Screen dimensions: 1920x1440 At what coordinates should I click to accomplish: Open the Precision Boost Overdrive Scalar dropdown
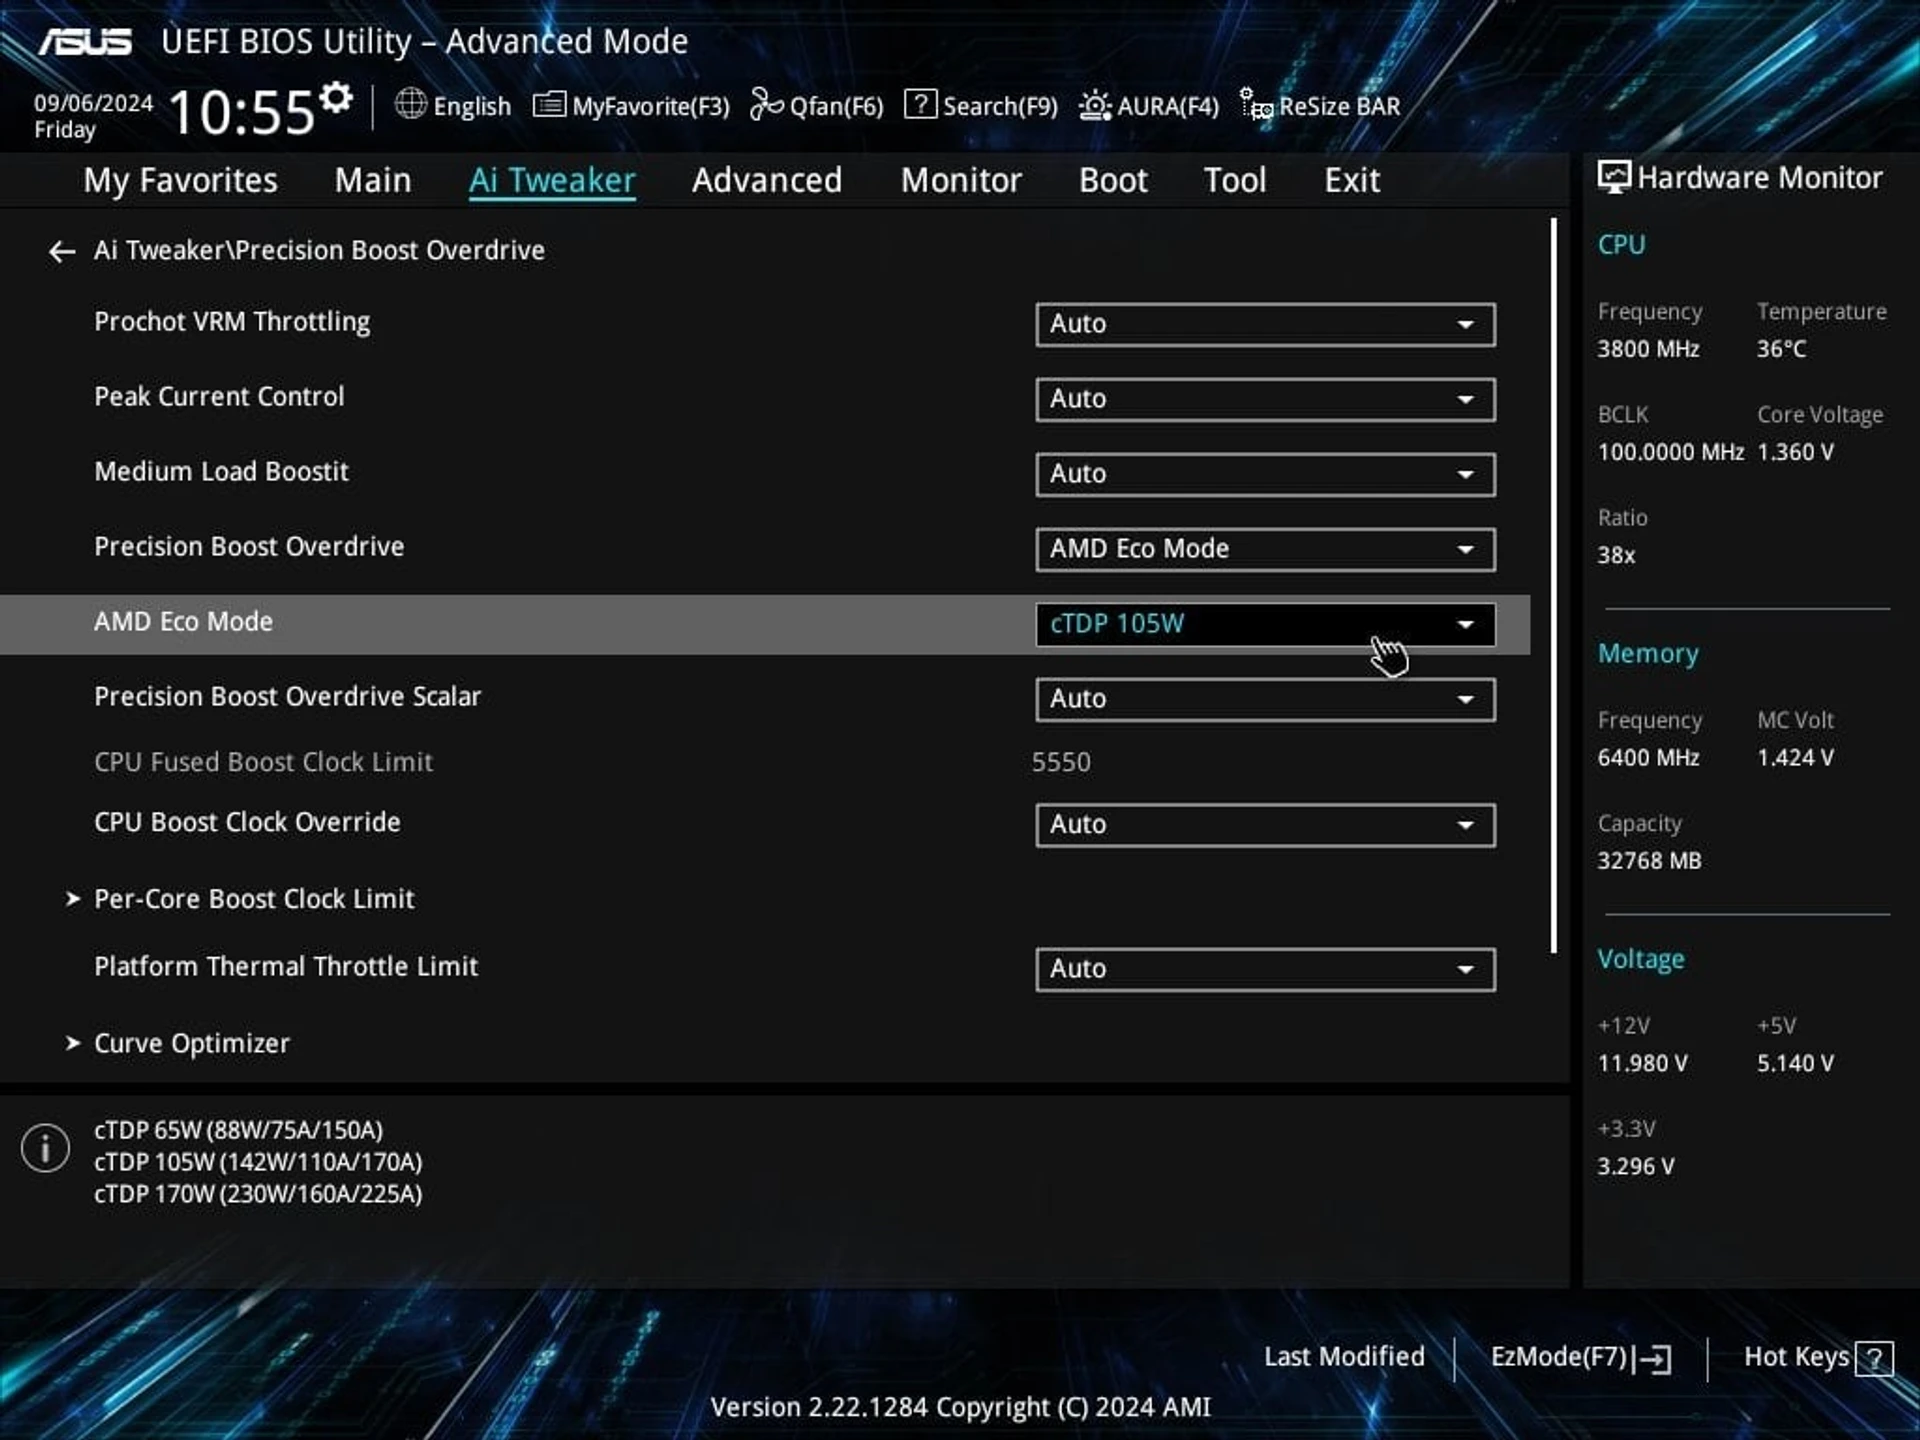[1265, 700]
